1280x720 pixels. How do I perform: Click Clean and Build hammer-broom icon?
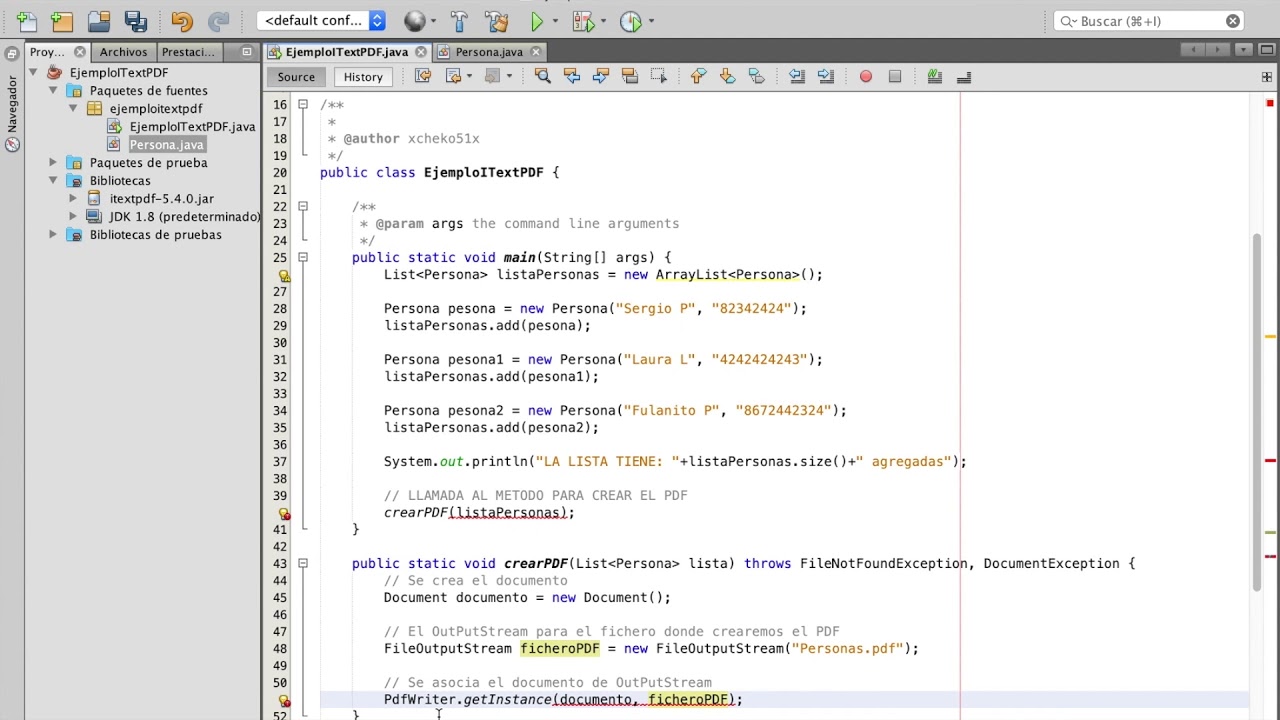coord(496,21)
